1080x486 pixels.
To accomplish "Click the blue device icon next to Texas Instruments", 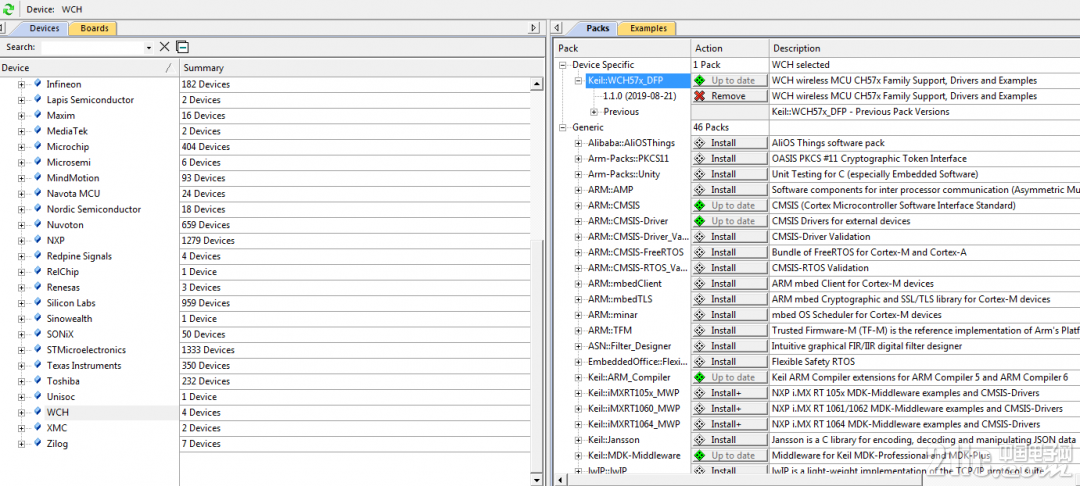I will [x=37, y=366].
